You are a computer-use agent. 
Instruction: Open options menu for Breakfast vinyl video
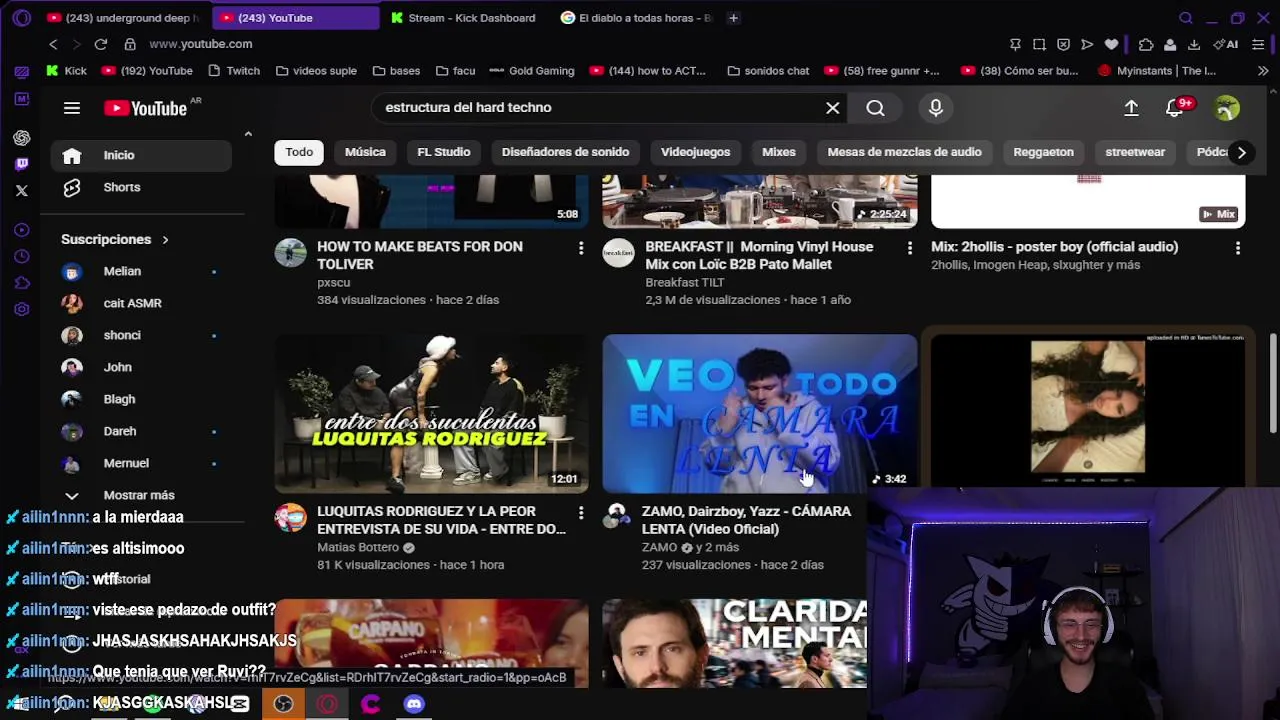[909, 248]
